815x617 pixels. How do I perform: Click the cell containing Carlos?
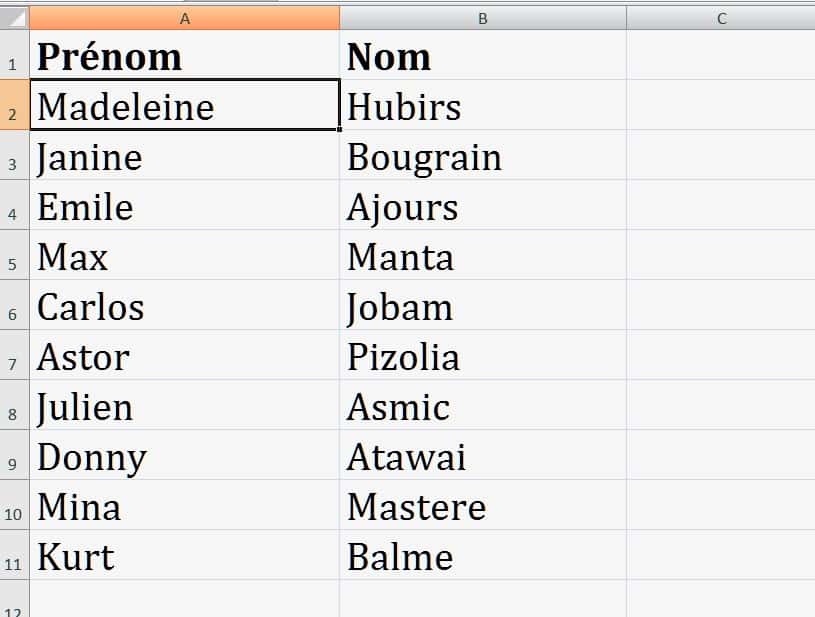(x=185, y=307)
